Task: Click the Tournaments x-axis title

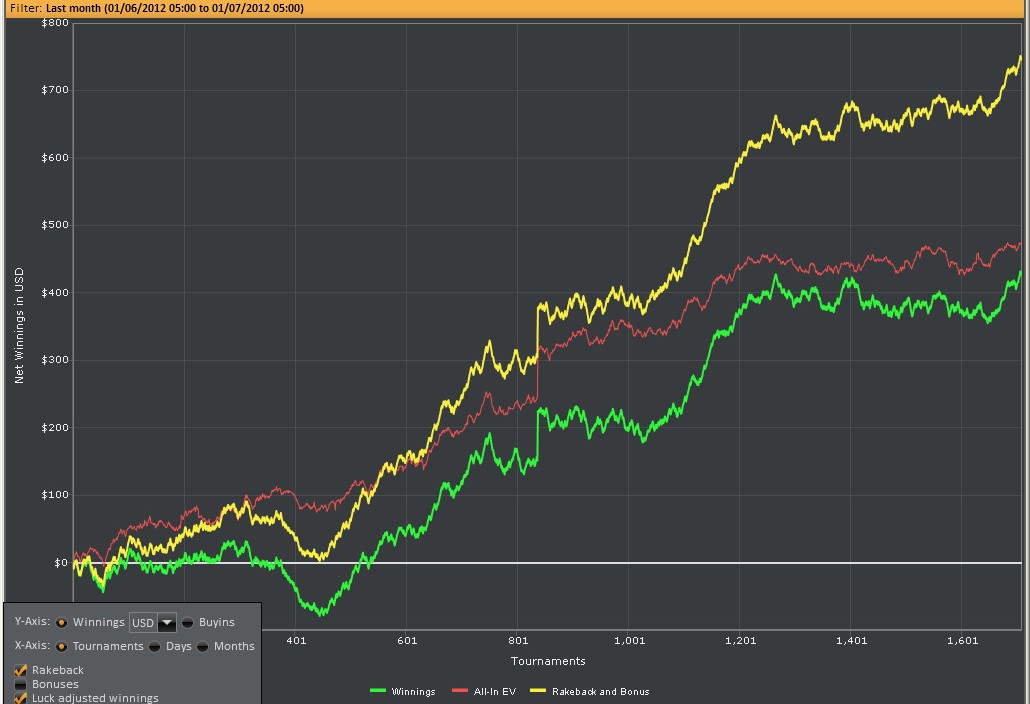Action: [548, 661]
